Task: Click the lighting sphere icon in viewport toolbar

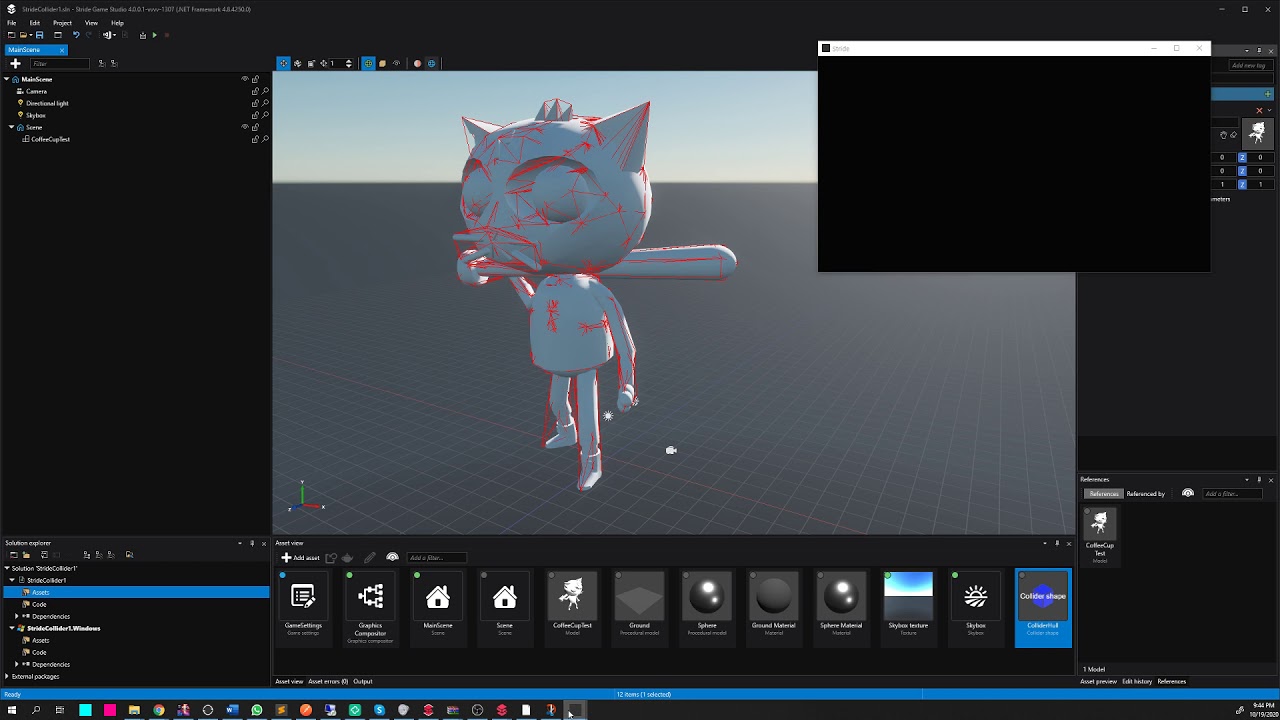Action: (418, 63)
